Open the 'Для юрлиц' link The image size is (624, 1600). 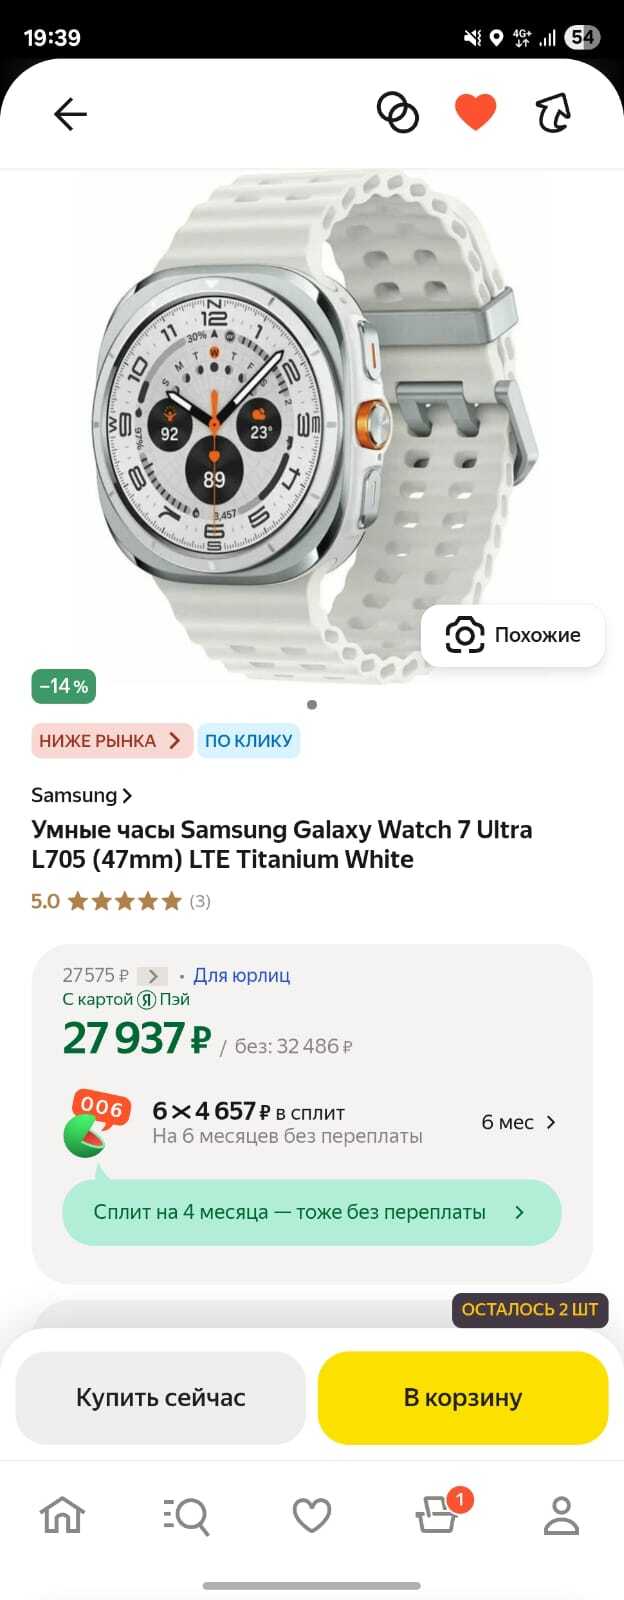click(241, 975)
